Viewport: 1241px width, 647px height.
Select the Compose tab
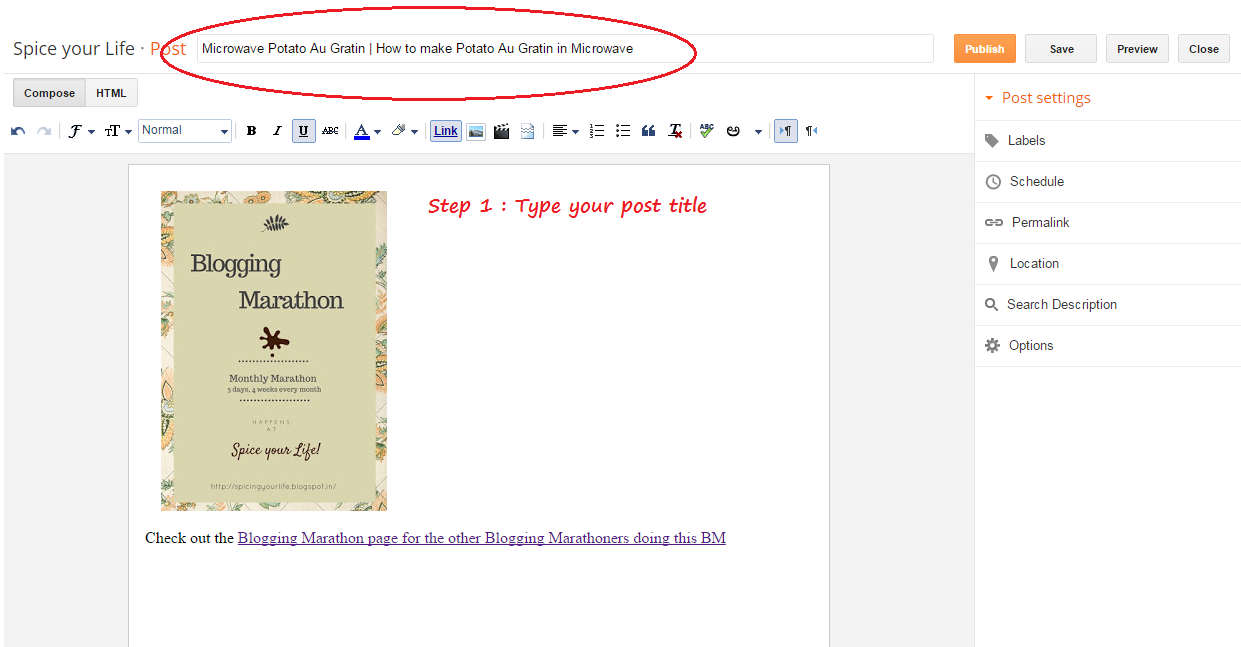[x=48, y=92]
